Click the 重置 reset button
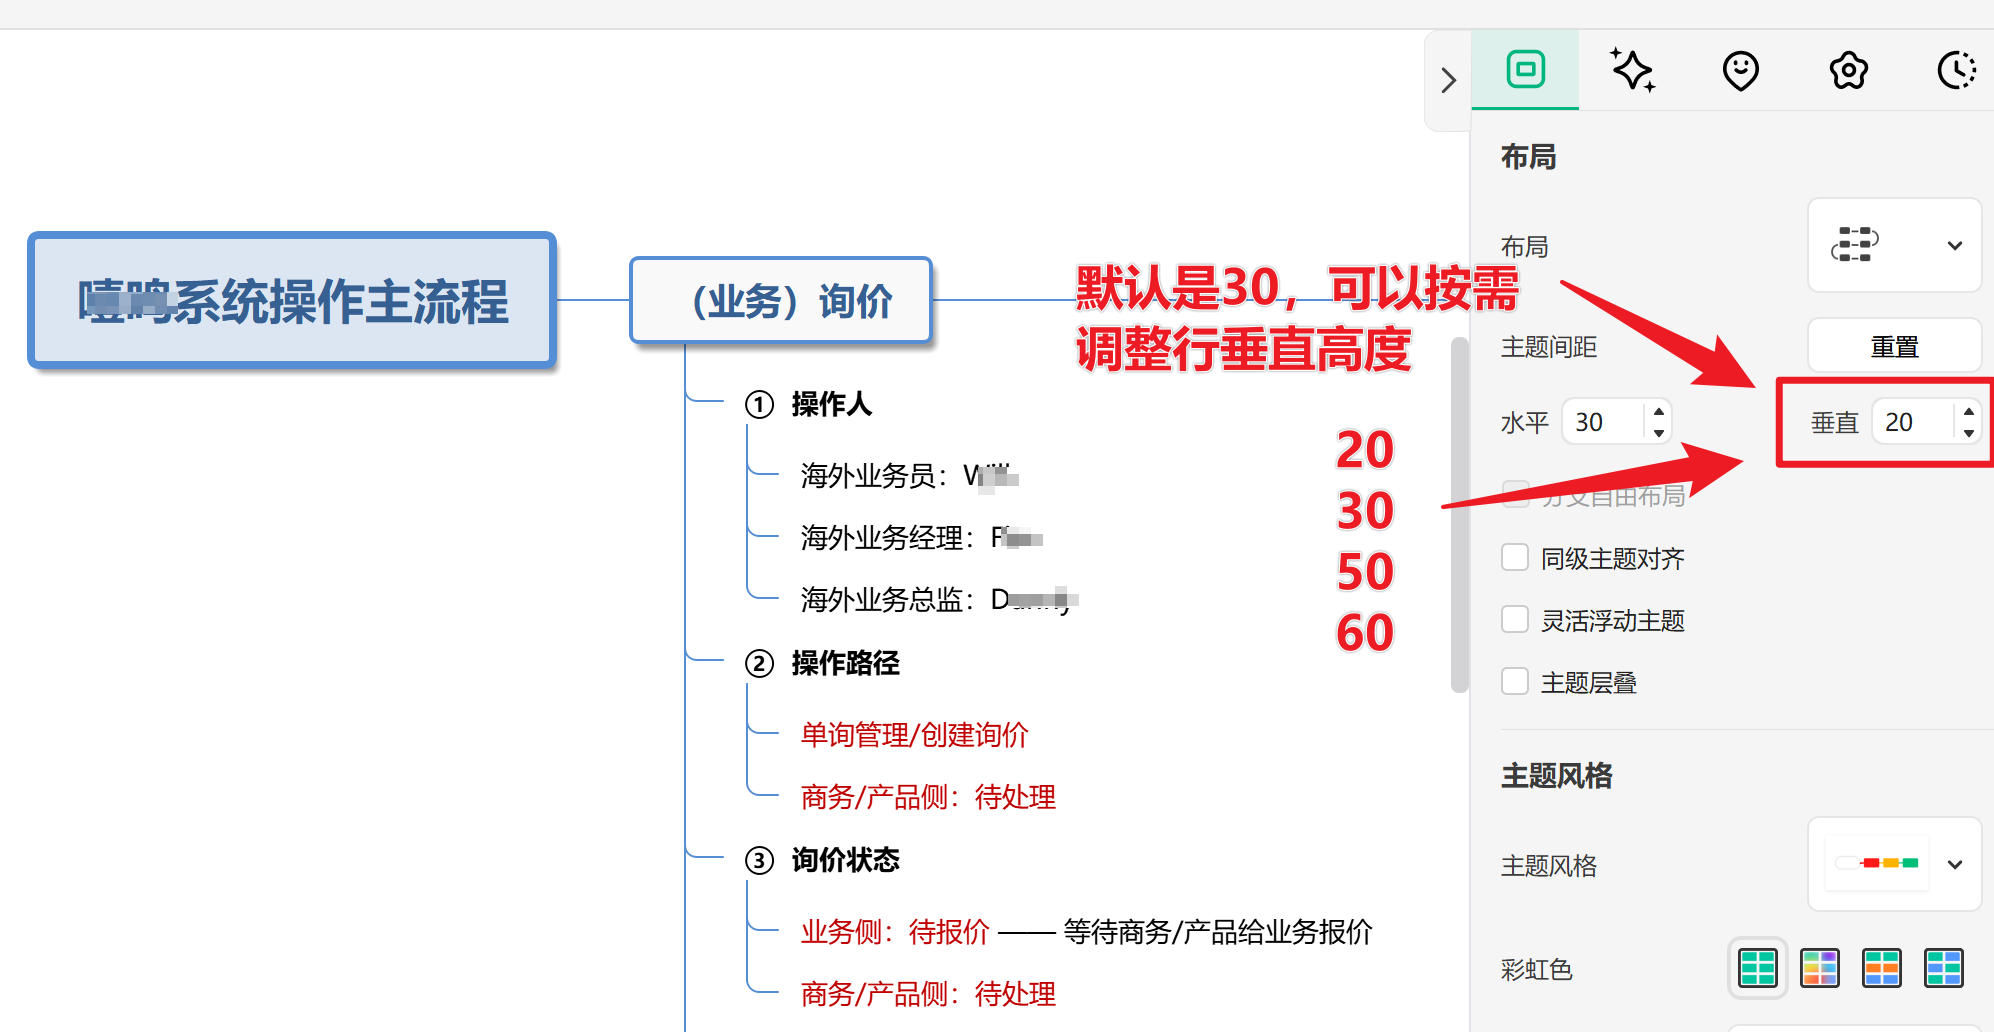The width and height of the screenshot is (1994, 1032). [x=1894, y=346]
